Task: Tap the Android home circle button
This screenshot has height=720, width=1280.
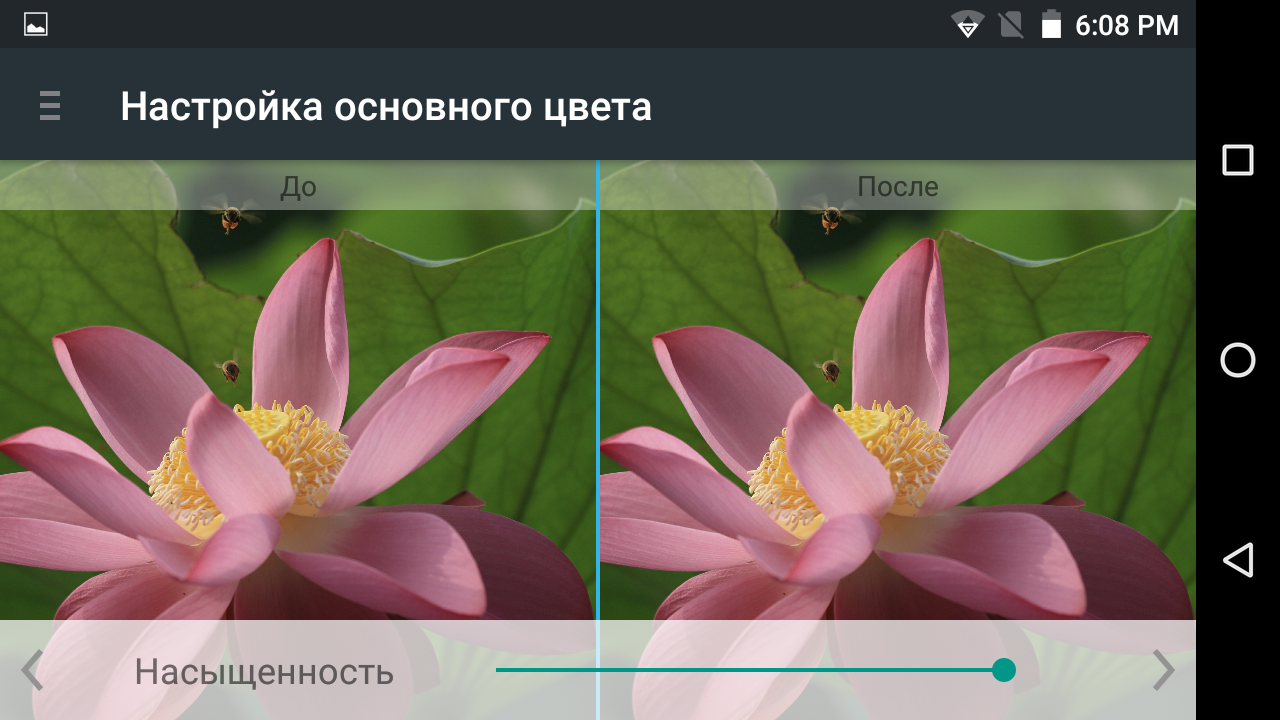Action: (x=1238, y=360)
